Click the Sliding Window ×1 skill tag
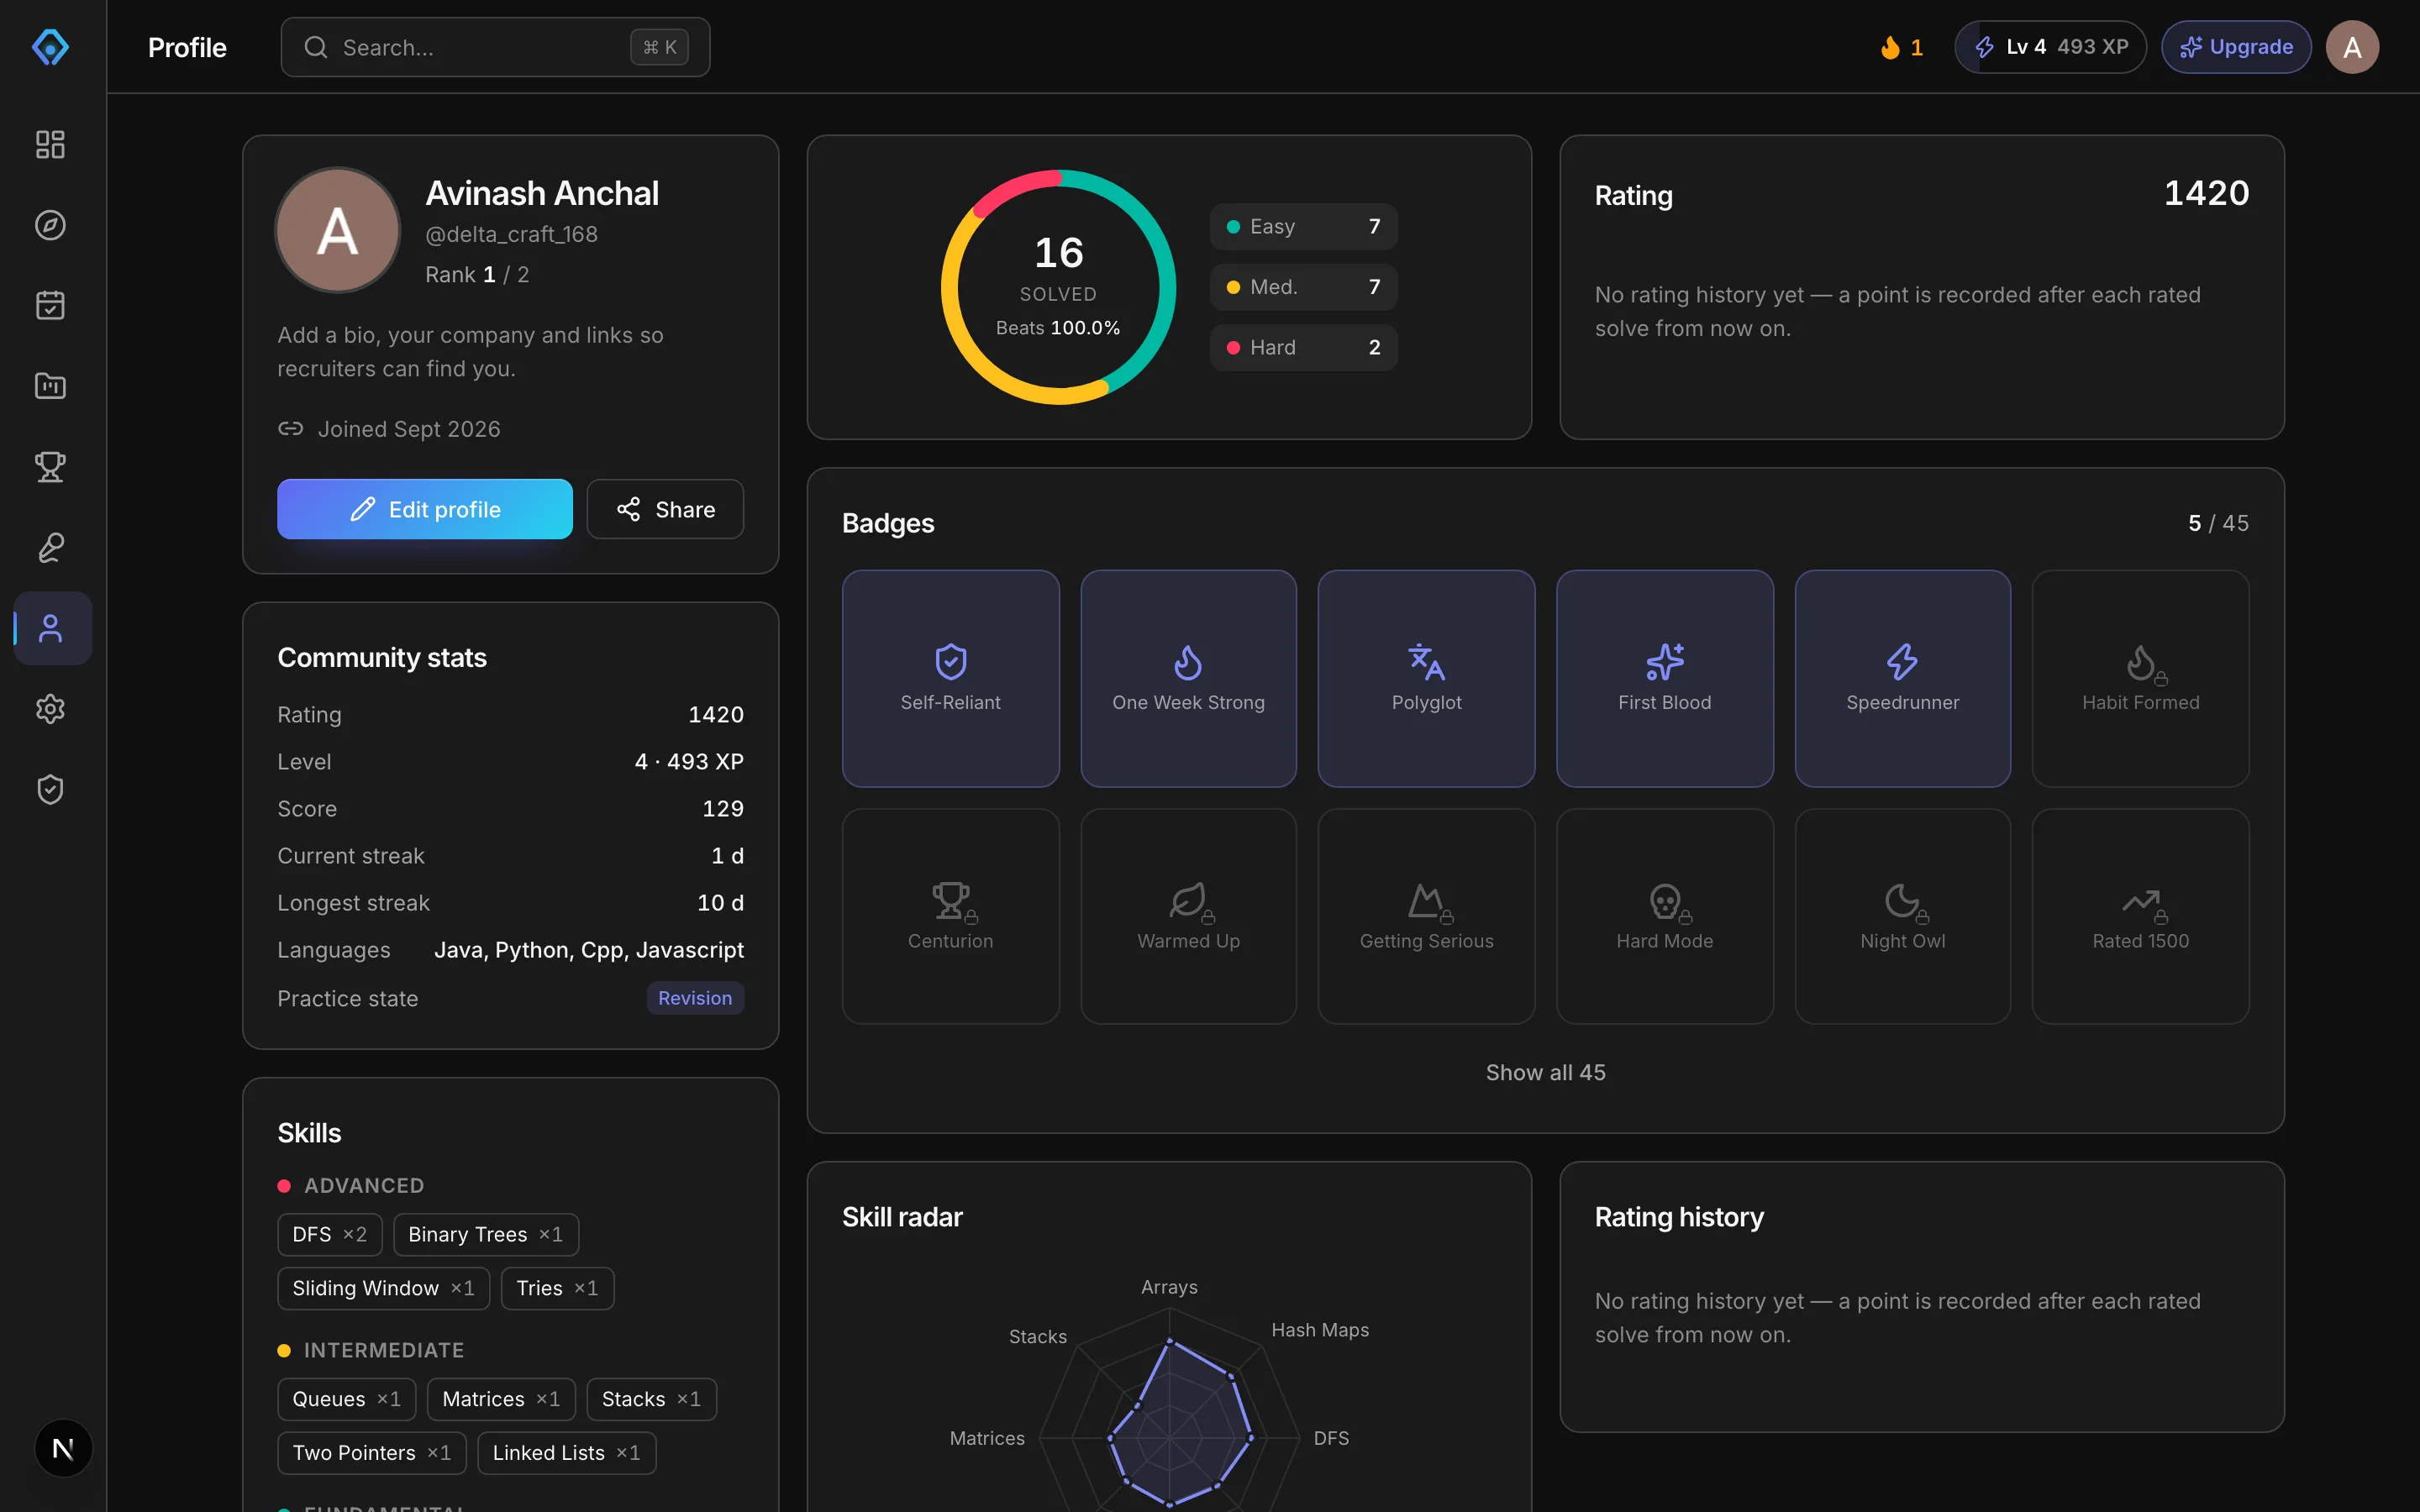 (383, 1288)
